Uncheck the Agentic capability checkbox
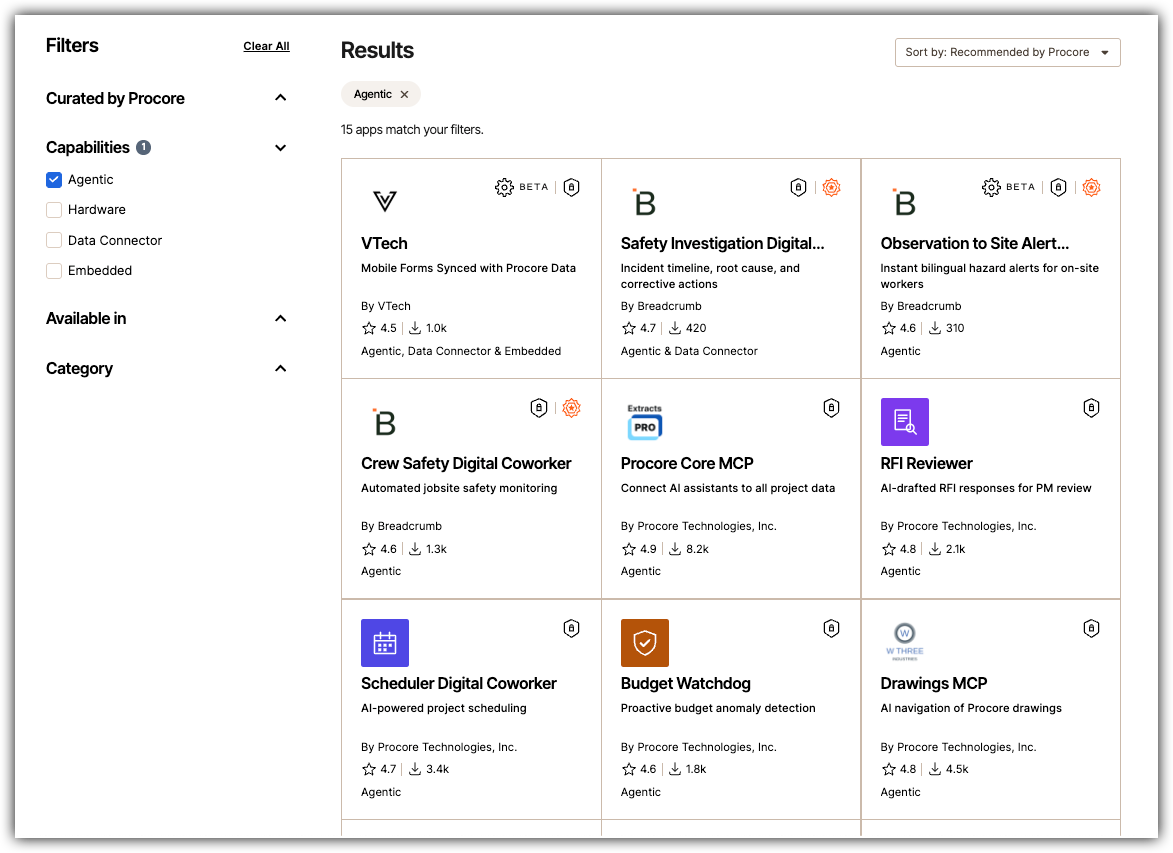1173x853 pixels. pos(54,180)
